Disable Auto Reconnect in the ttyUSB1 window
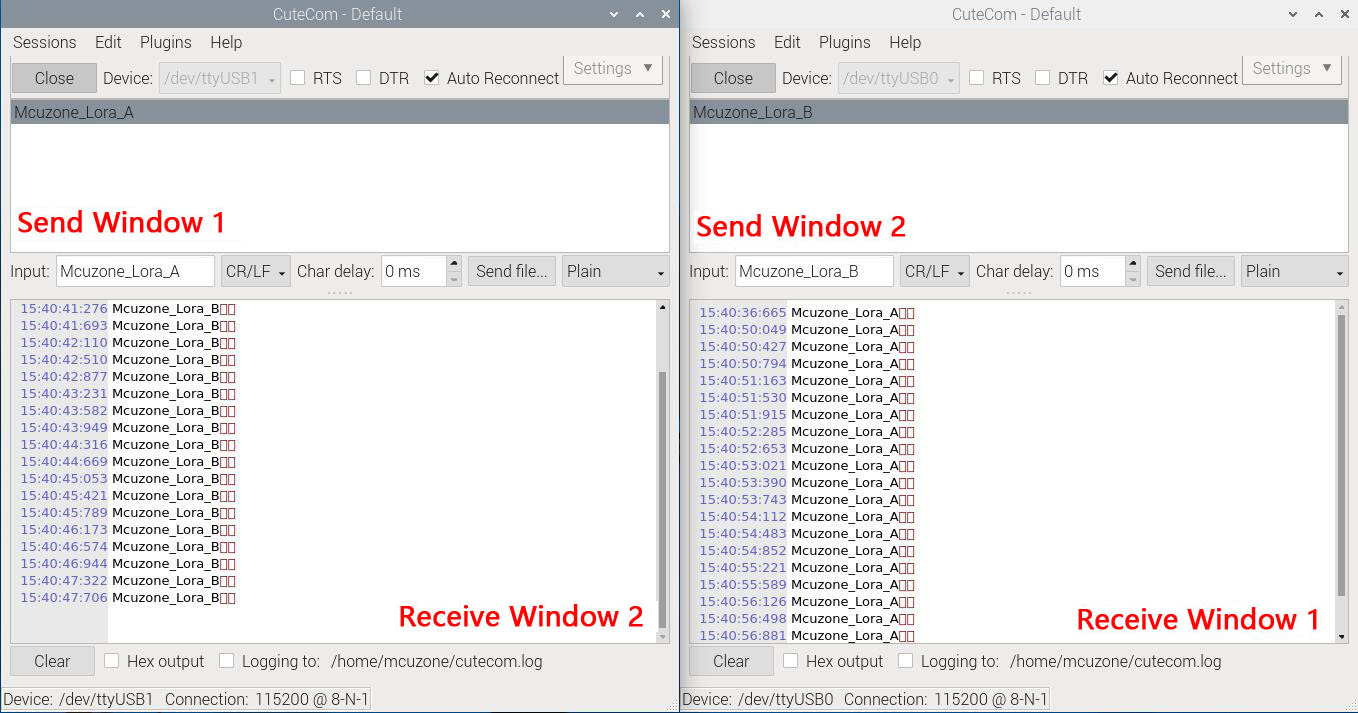The image size is (1358, 713). click(x=432, y=78)
